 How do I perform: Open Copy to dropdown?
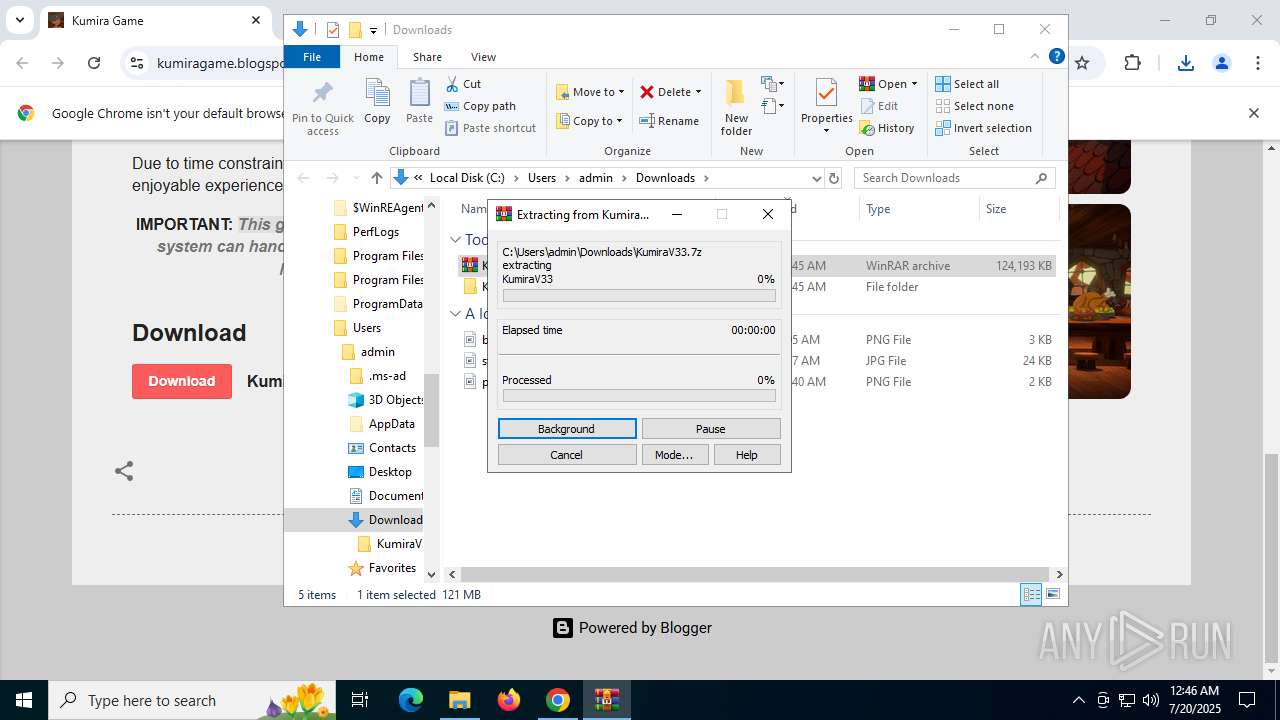pyautogui.click(x=589, y=121)
